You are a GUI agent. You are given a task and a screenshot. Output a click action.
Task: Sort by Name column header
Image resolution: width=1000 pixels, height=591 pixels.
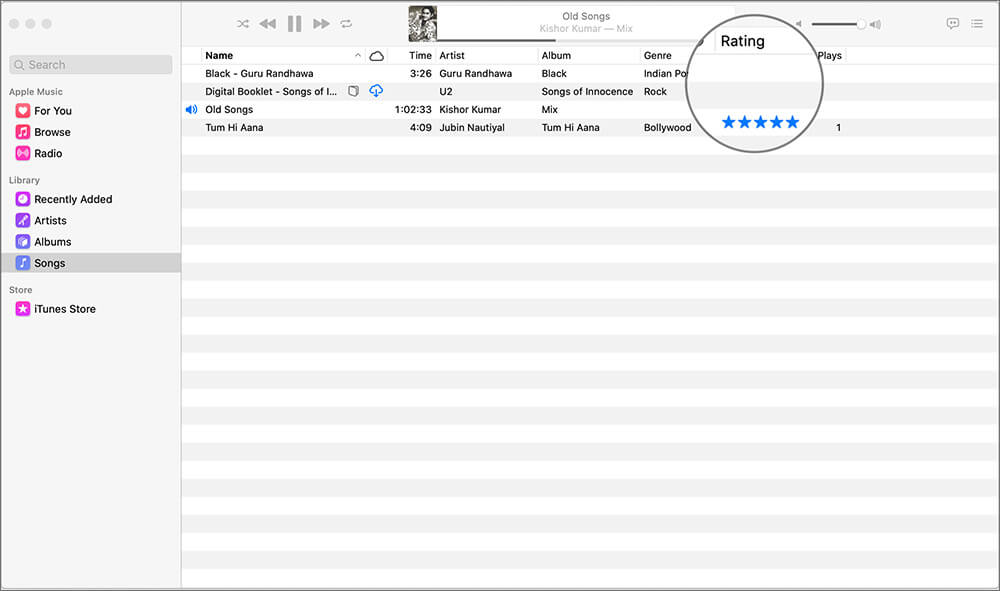point(219,55)
